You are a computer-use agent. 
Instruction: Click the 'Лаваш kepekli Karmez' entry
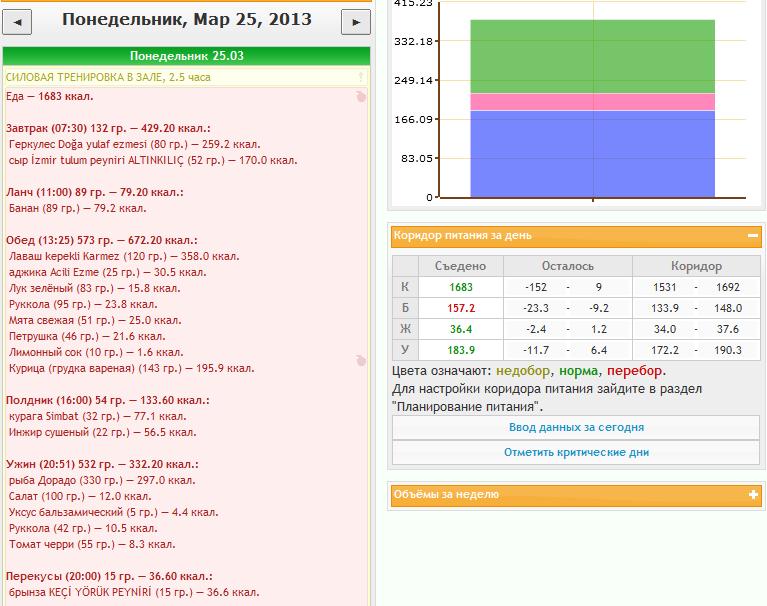pyautogui.click(x=124, y=256)
